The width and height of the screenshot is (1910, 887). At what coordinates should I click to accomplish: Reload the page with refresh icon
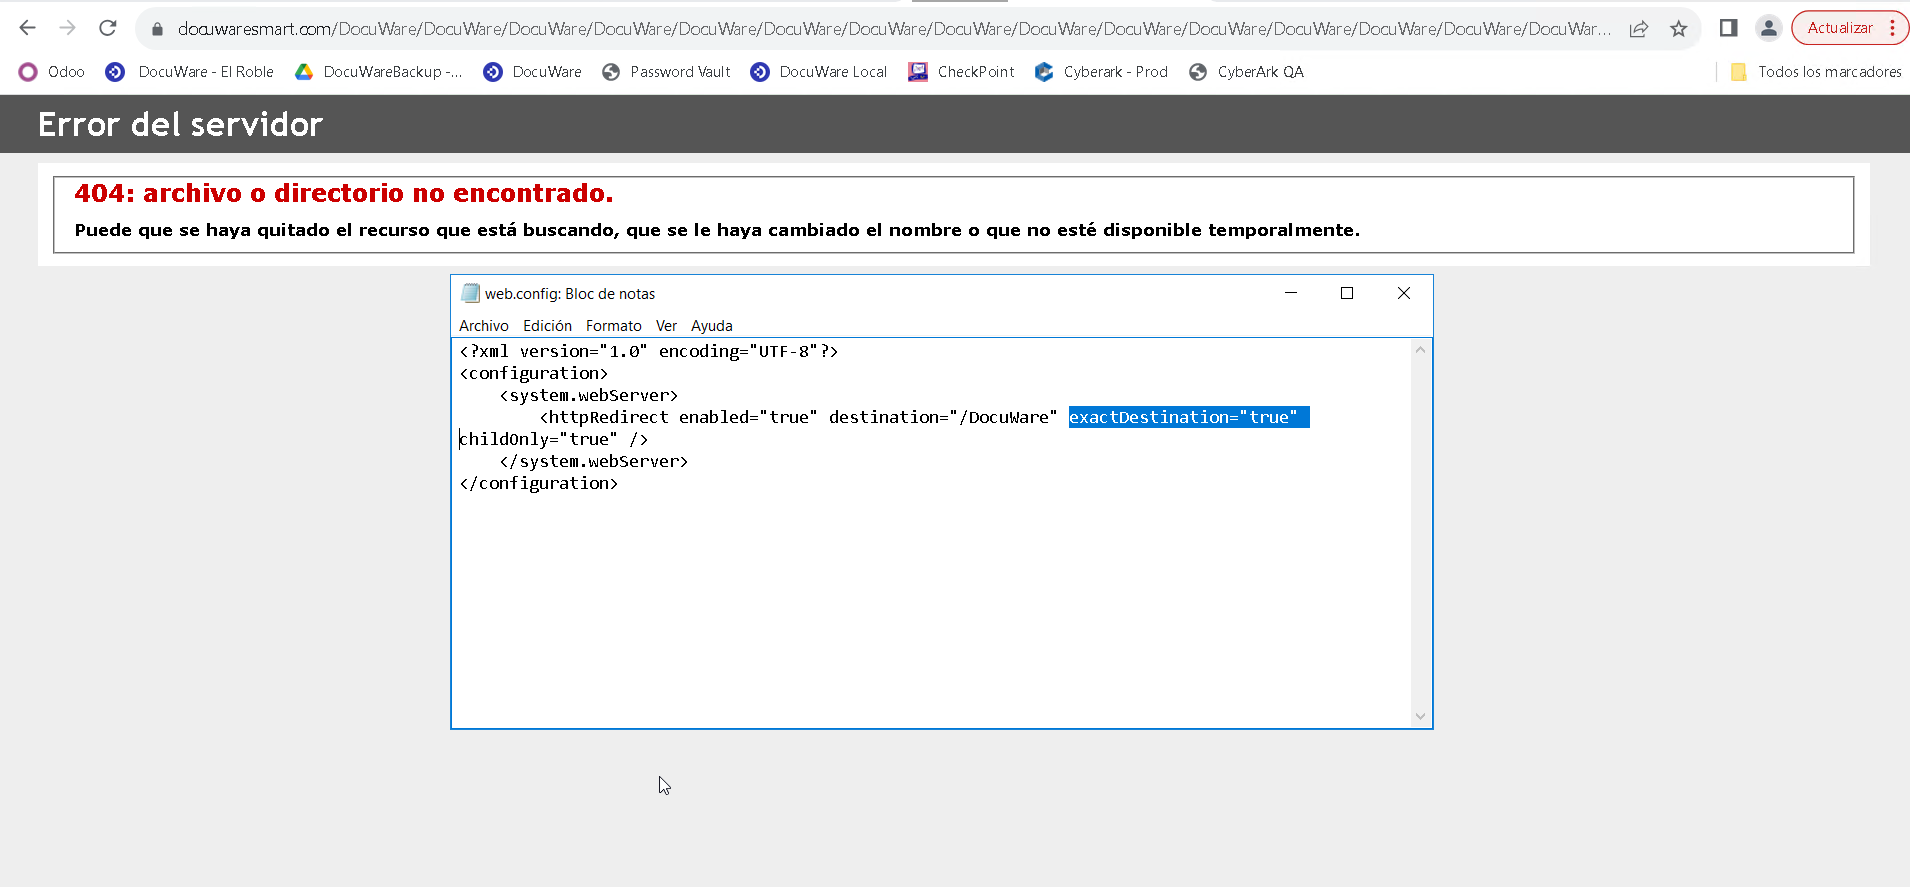point(108,28)
